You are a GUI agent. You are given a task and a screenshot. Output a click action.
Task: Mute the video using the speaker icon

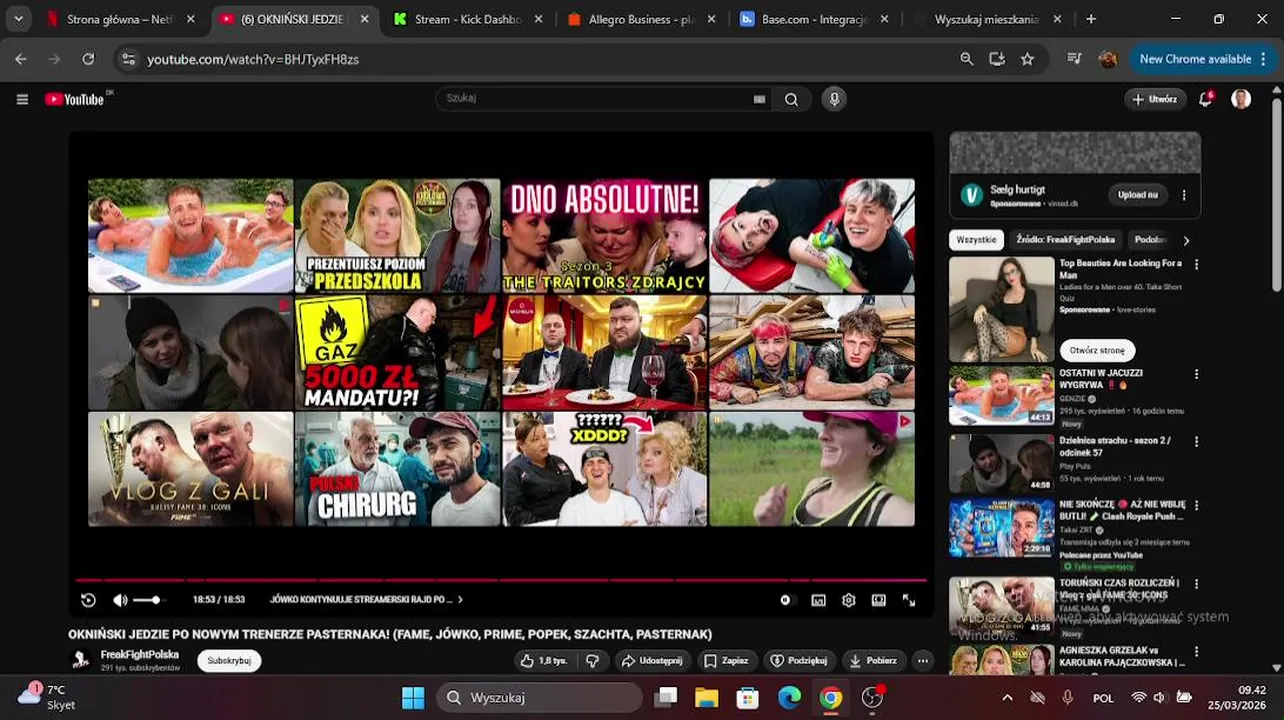pos(120,600)
